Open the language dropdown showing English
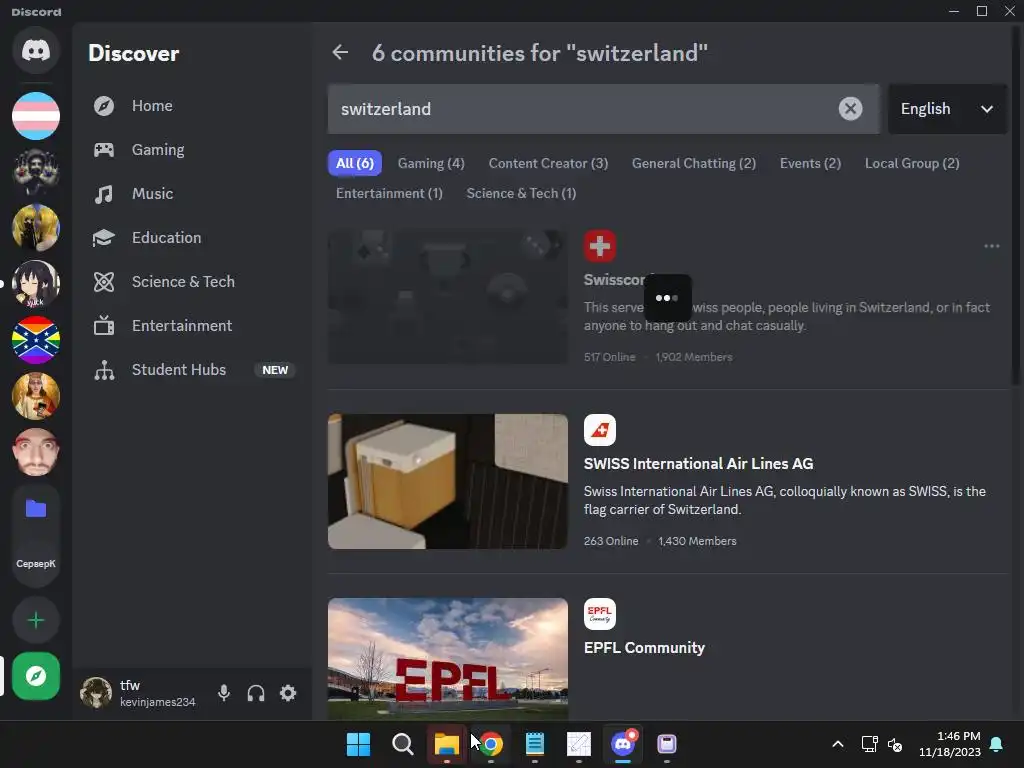 point(947,108)
